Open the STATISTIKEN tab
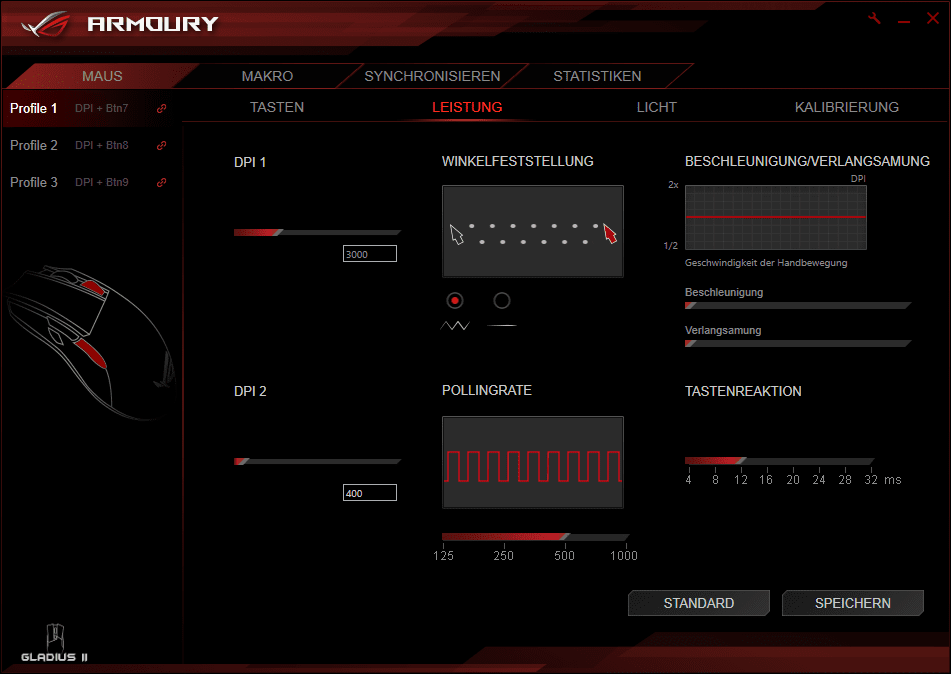The height and width of the screenshot is (674, 951). click(x=597, y=76)
